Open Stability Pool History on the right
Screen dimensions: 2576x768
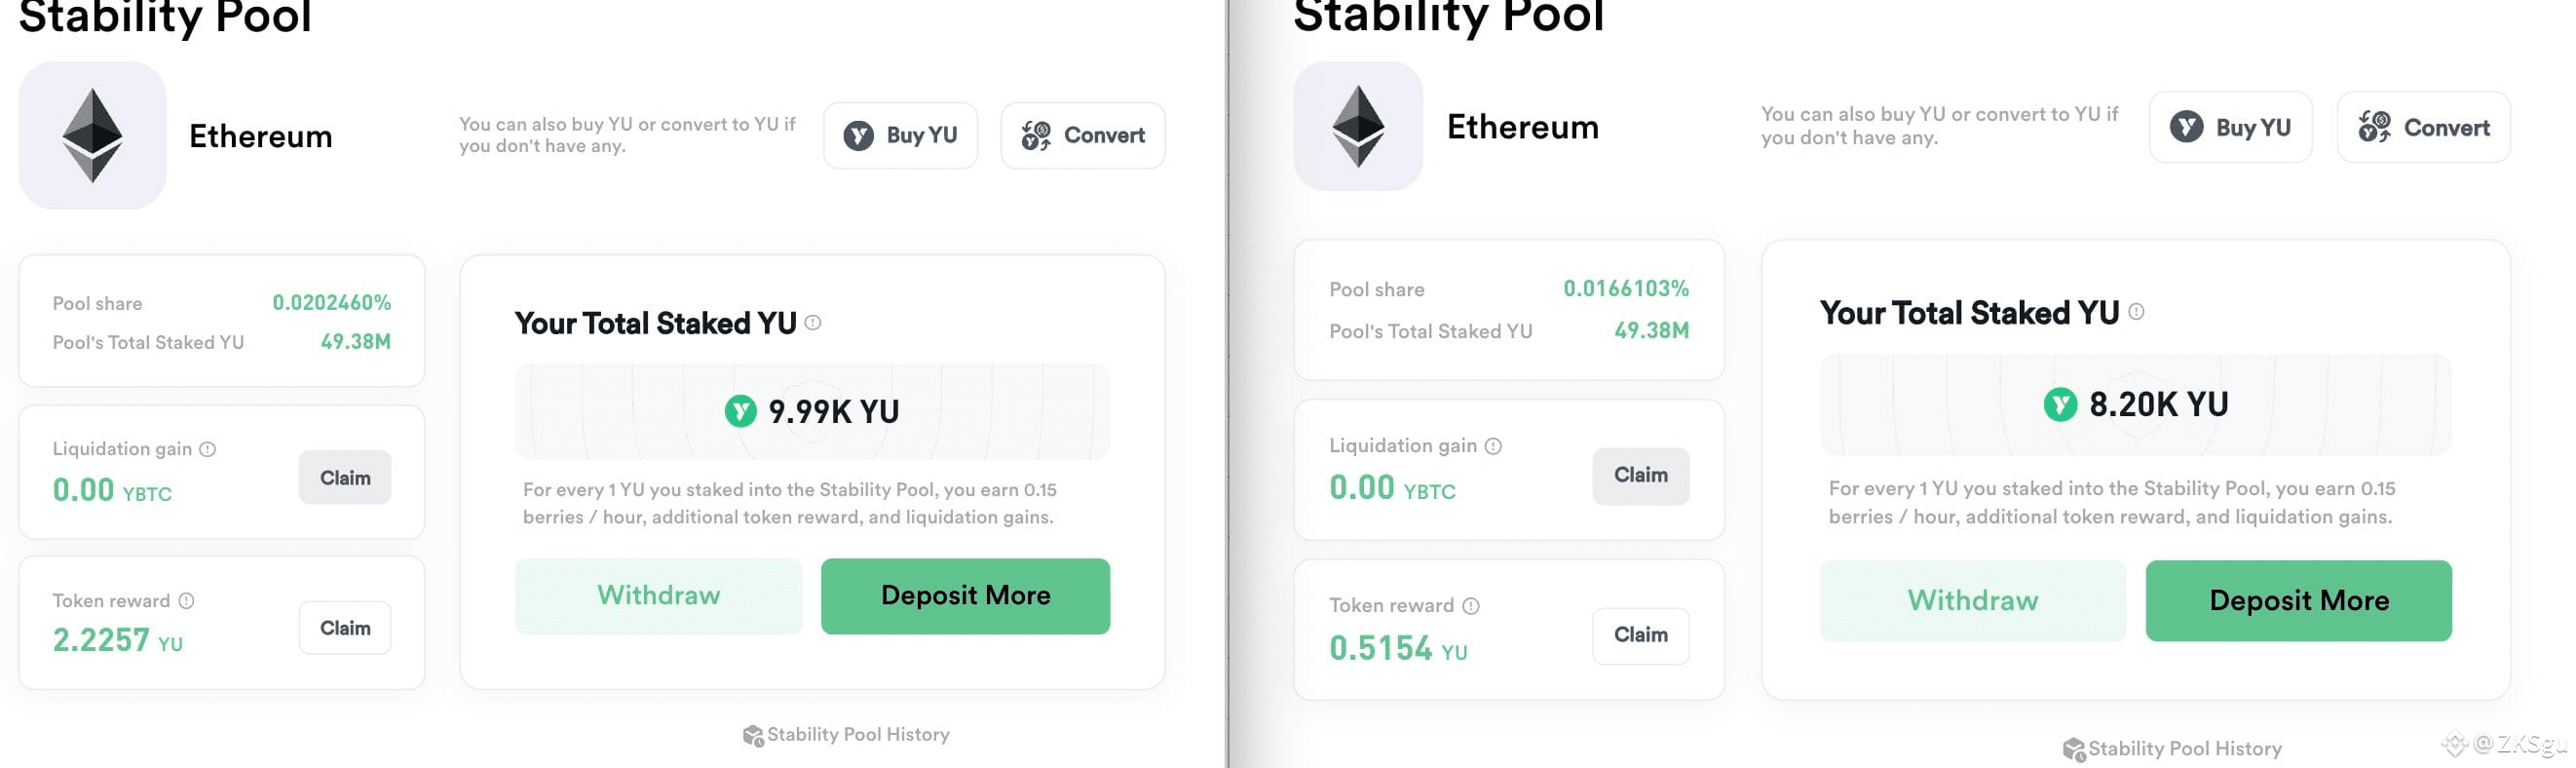click(x=2172, y=749)
